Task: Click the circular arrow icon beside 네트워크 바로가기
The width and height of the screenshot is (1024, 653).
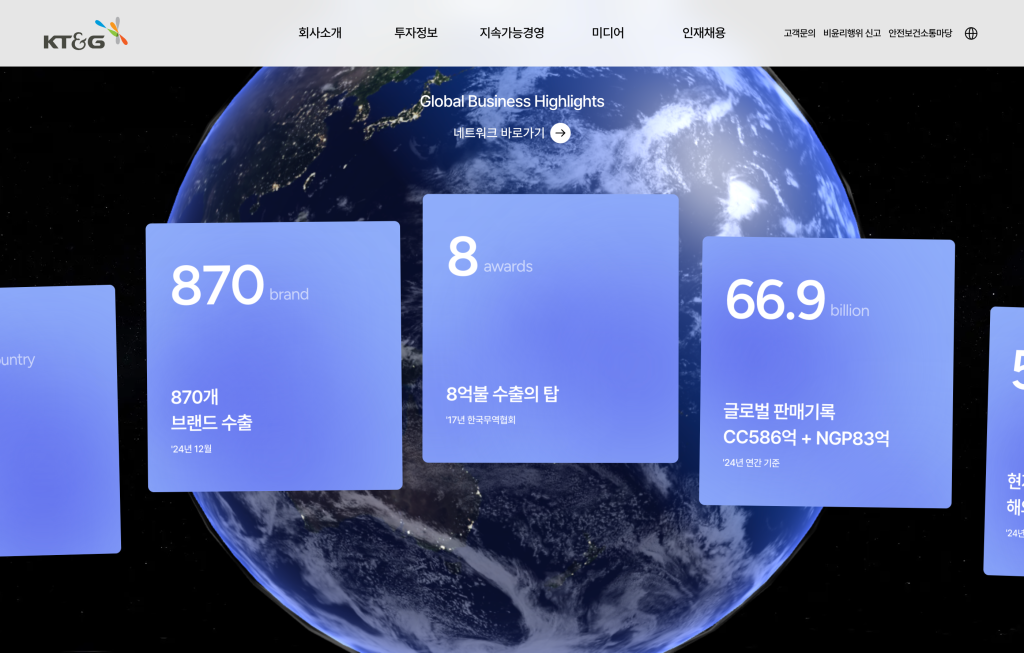Action: click(560, 133)
